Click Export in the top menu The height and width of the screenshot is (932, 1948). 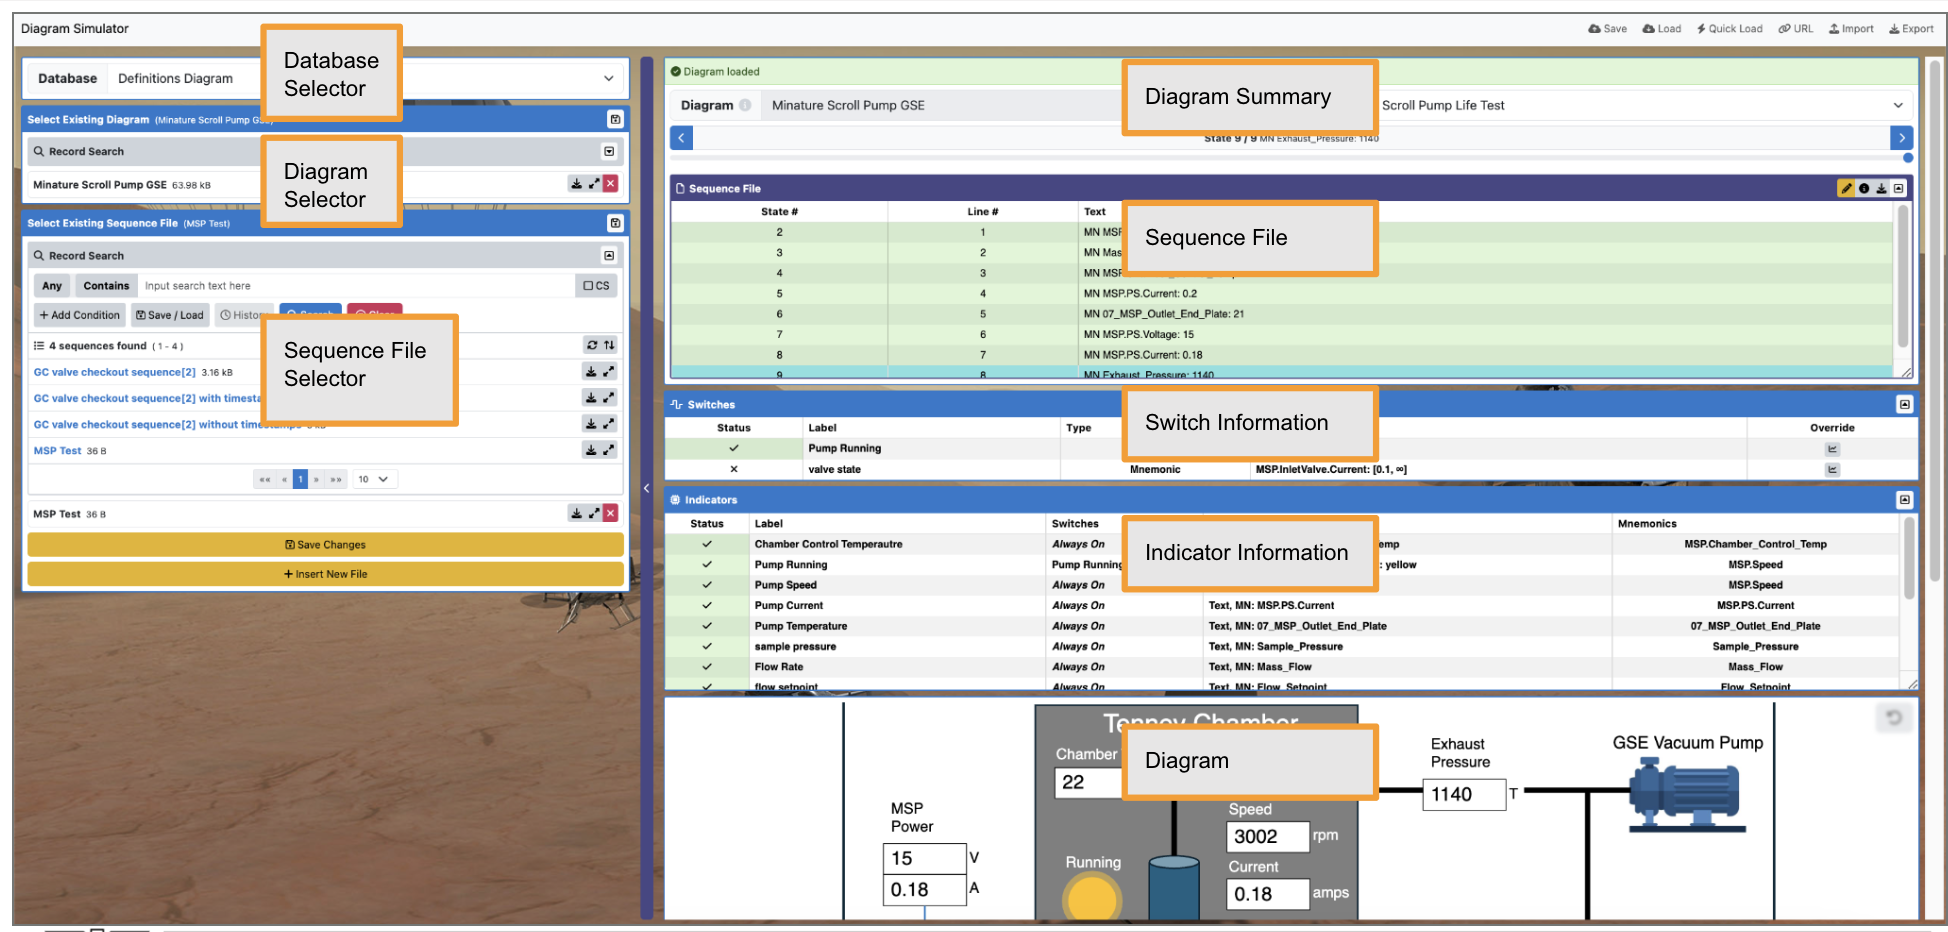(1910, 29)
